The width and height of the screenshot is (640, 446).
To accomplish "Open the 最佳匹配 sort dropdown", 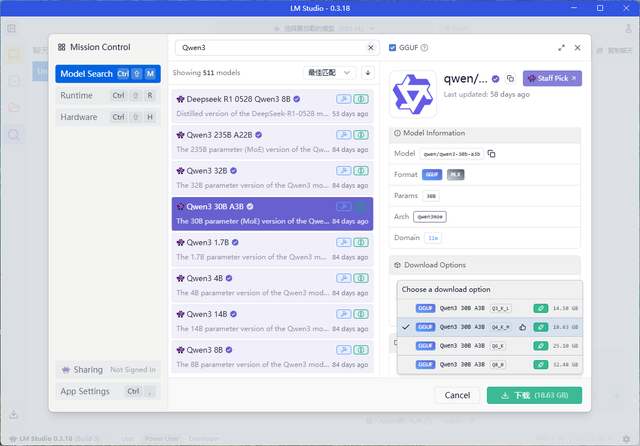I will tap(329, 73).
